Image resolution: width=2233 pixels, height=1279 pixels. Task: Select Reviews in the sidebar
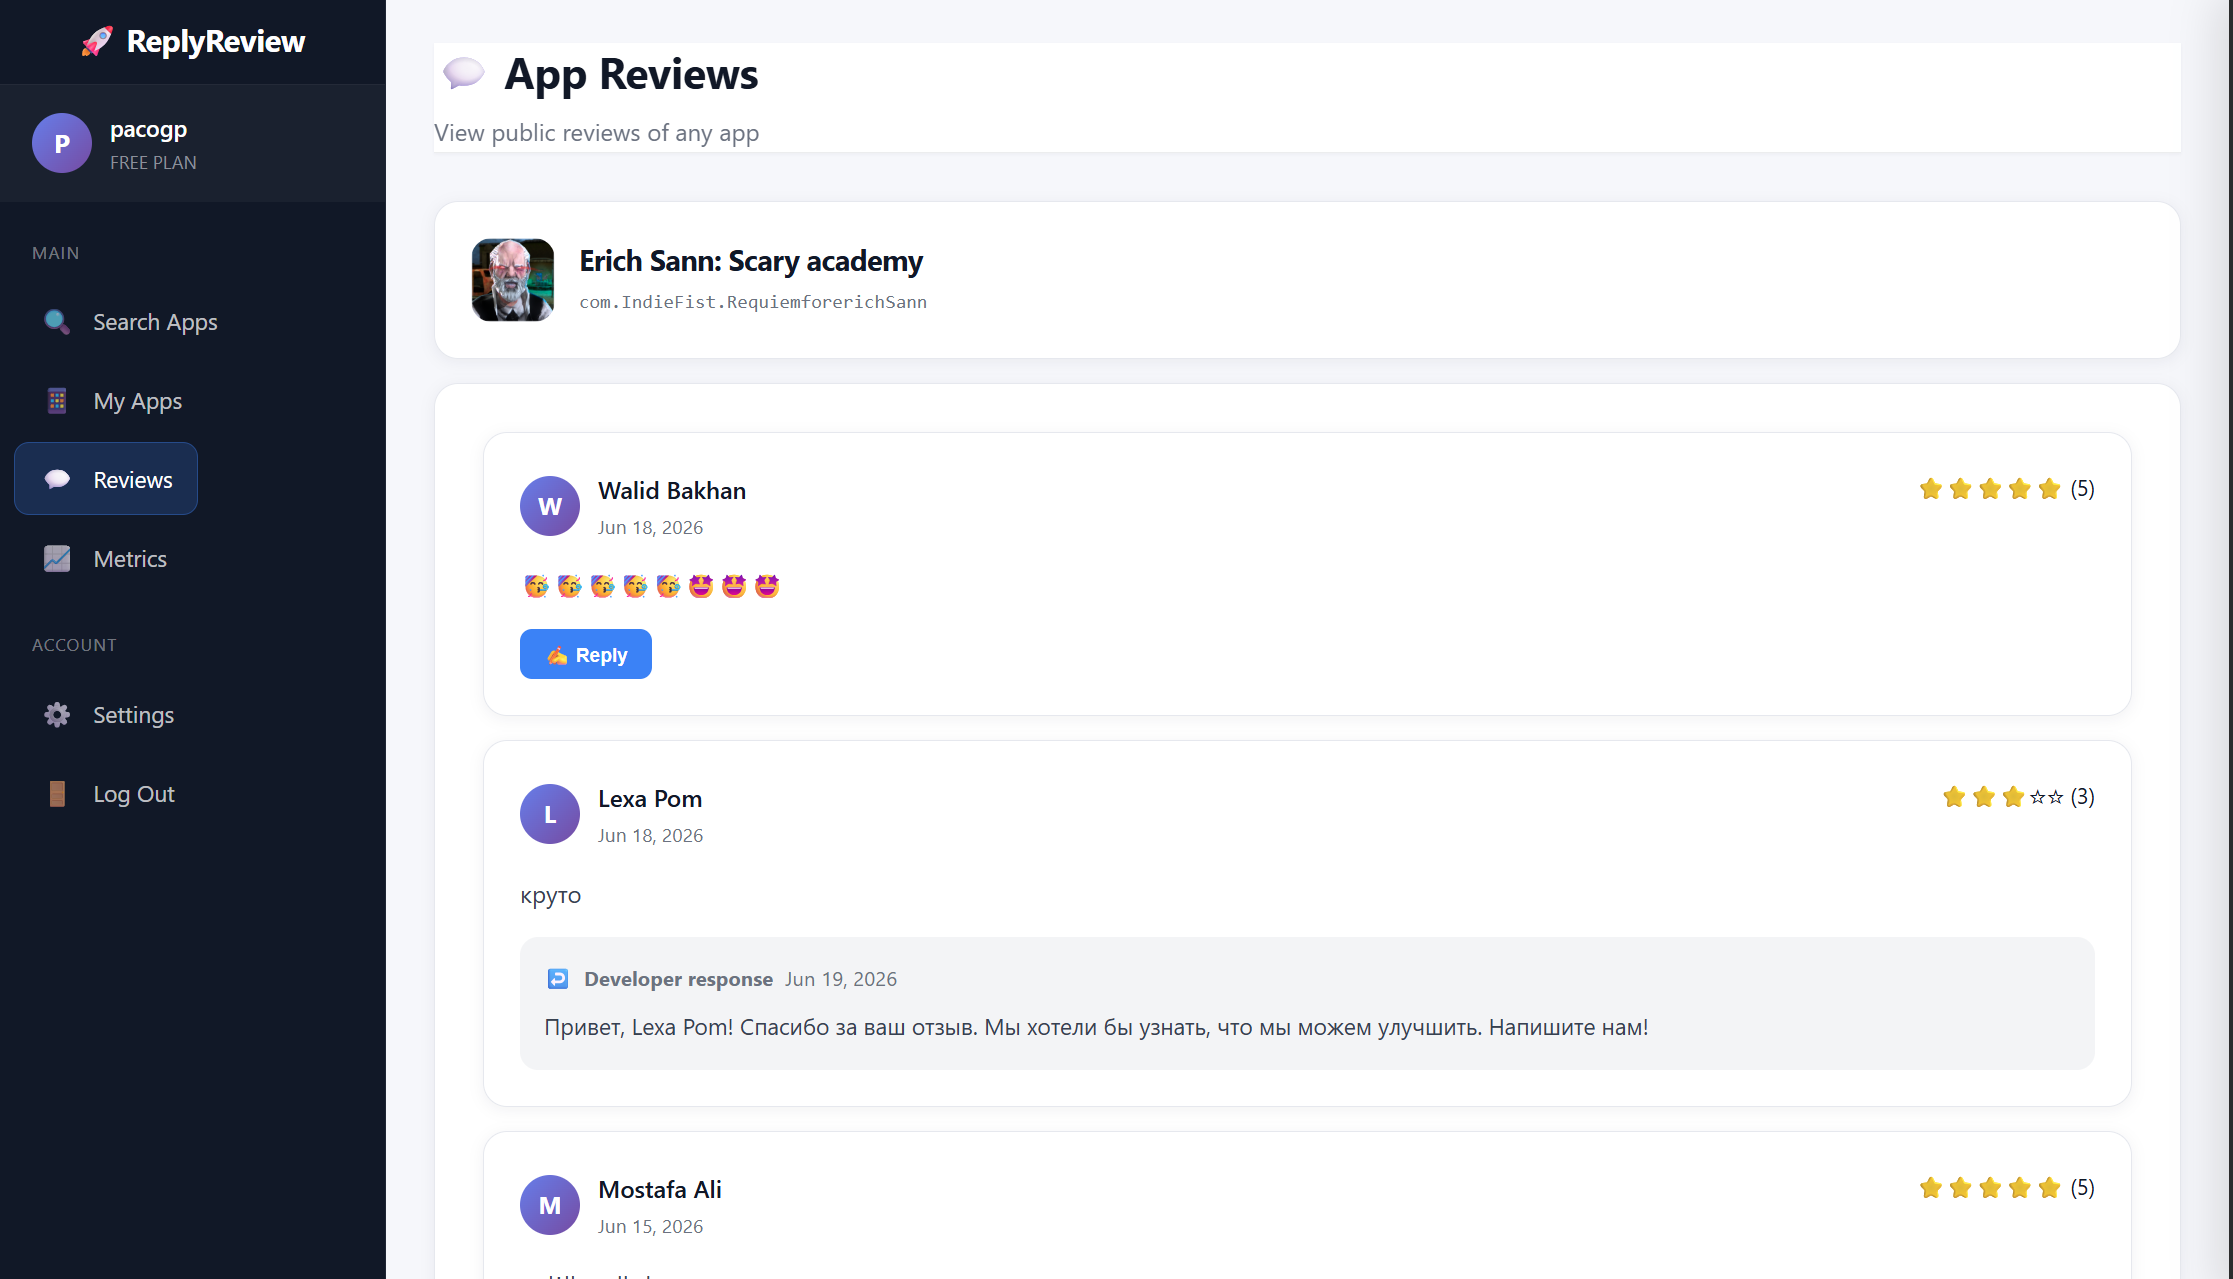[x=106, y=479]
